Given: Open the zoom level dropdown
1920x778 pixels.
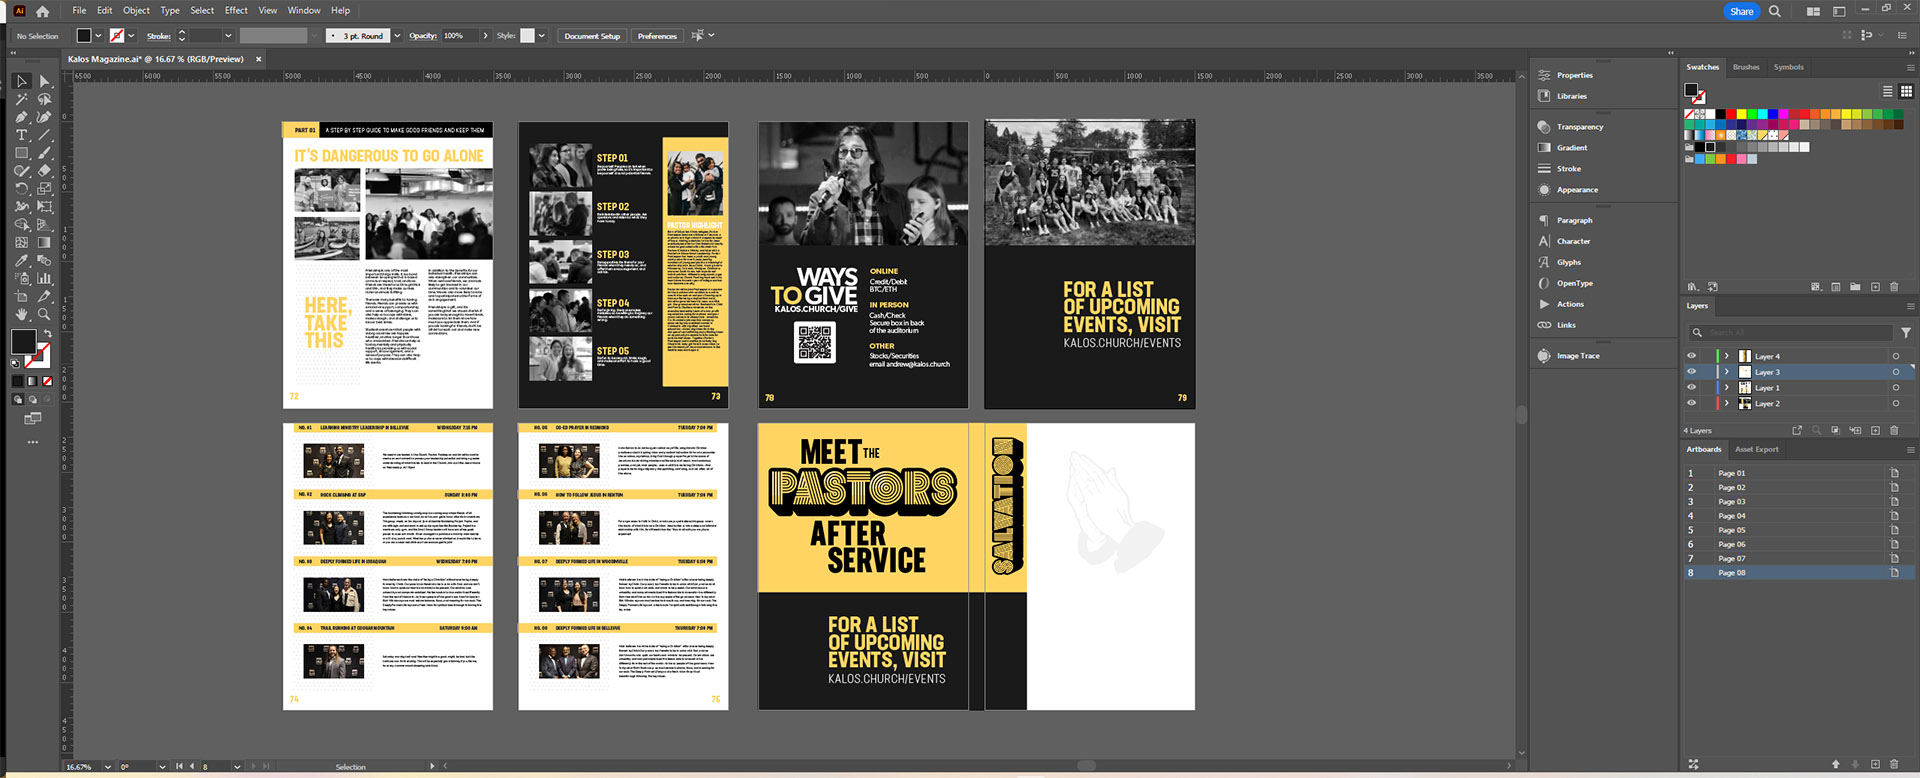Looking at the screenshot, I should tap(107, 767).
